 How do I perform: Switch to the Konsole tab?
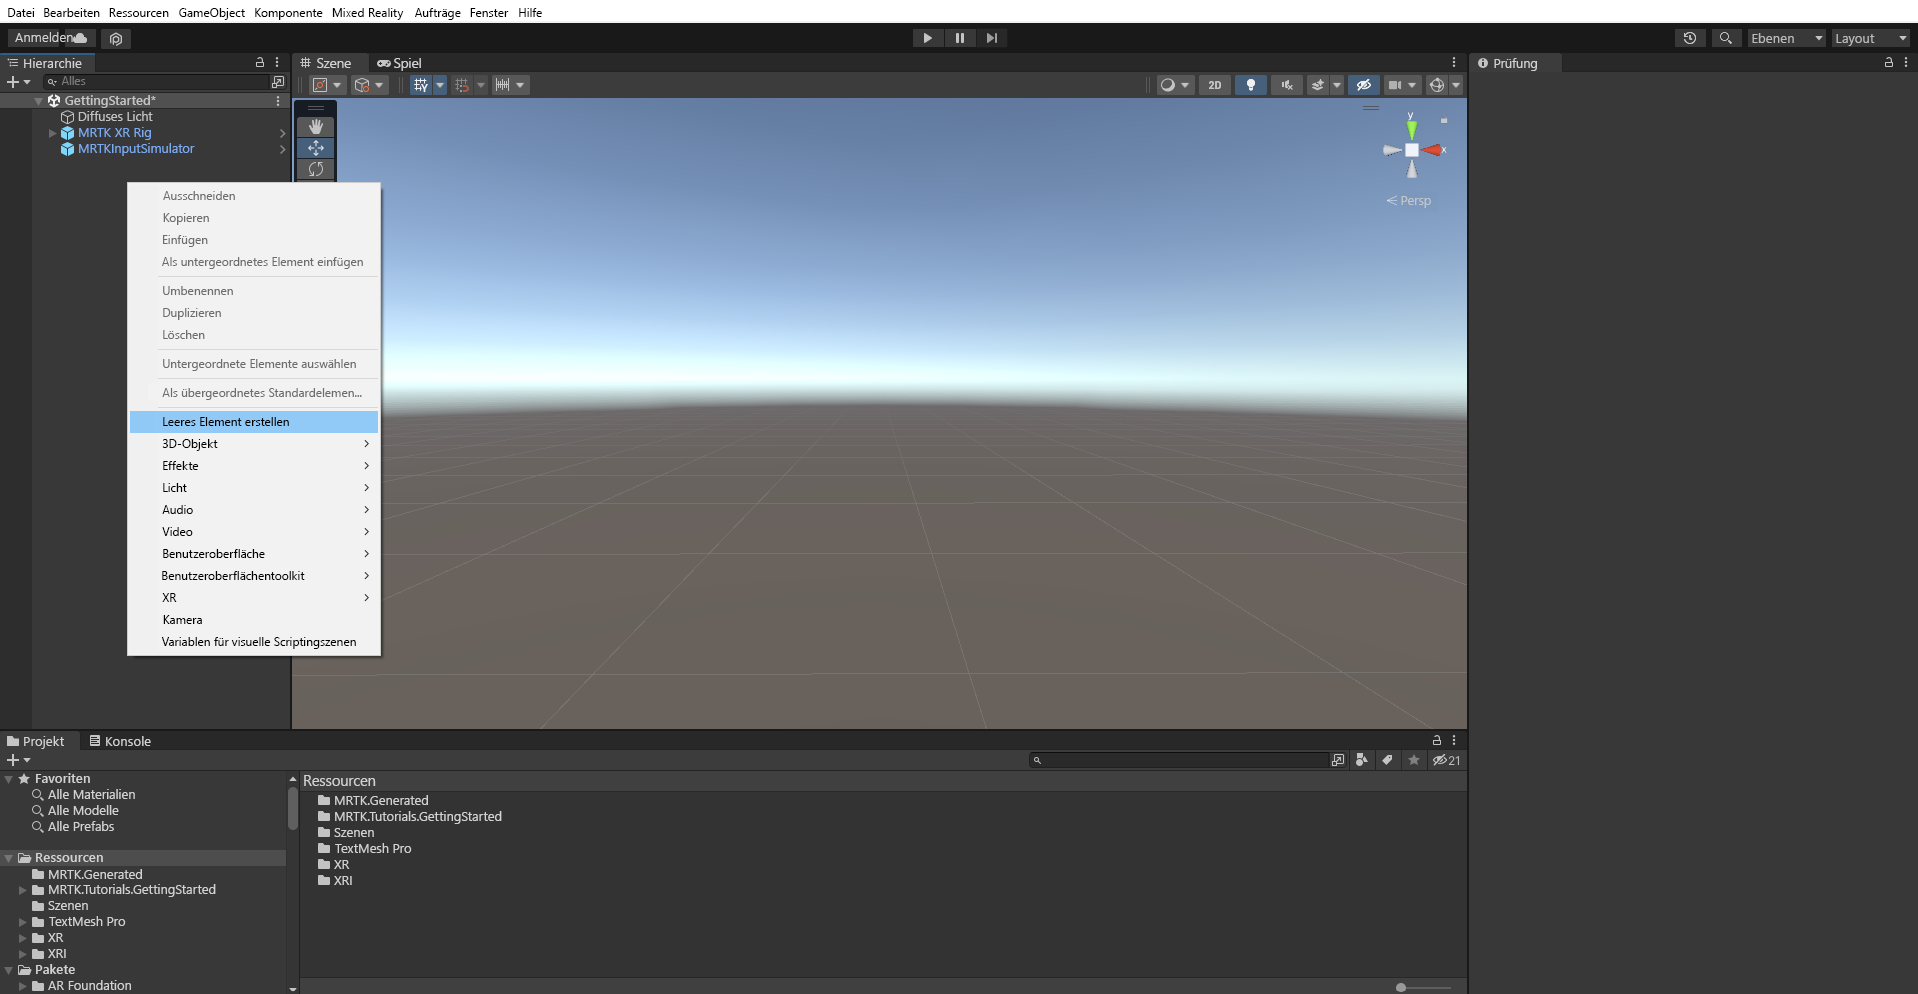(120, 741)
